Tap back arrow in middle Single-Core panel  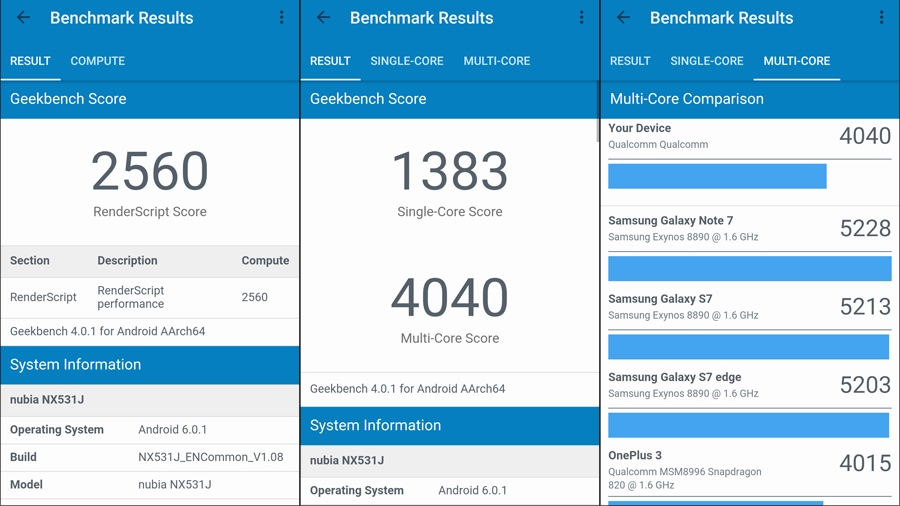pyautogui.click(x=324, y=18)
